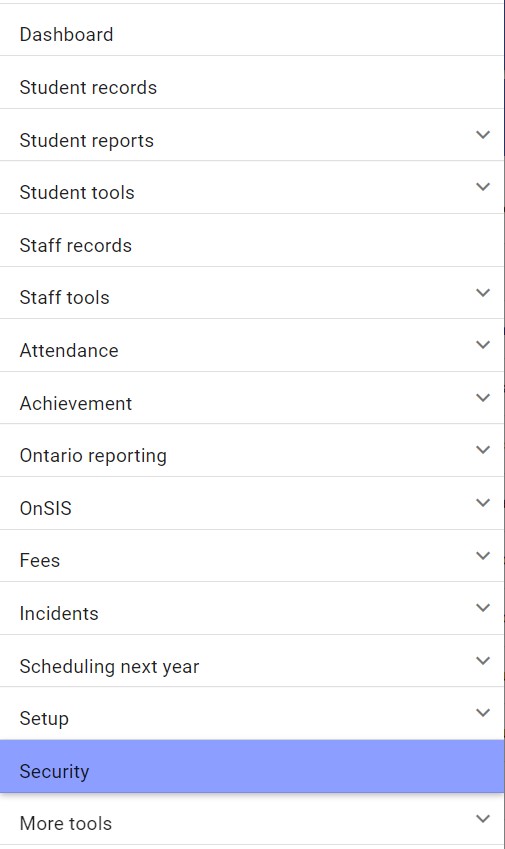Expand Scheduling next year chevron
This screenshot has height=849, width=505.
click(x=483, y=661)
